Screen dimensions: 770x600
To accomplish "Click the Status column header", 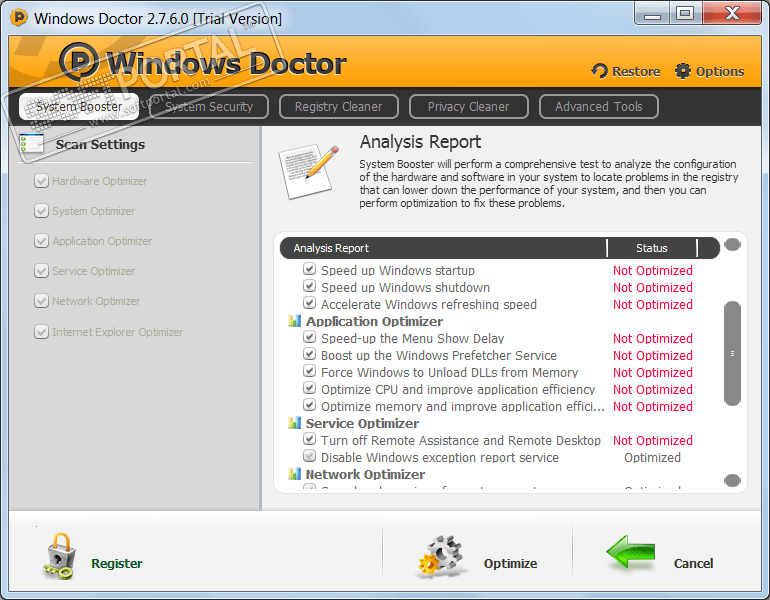I will pyautogui.click(x=652, y=248).
